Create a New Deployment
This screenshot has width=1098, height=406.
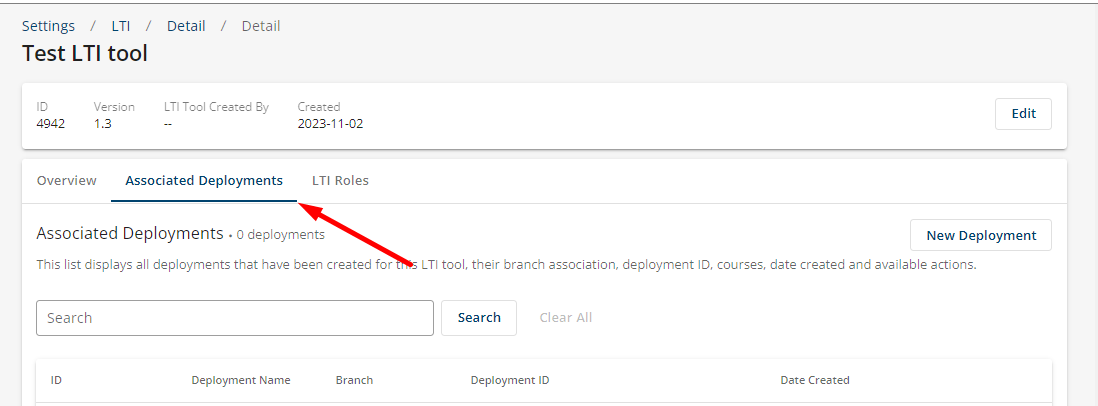coord(981,235)
